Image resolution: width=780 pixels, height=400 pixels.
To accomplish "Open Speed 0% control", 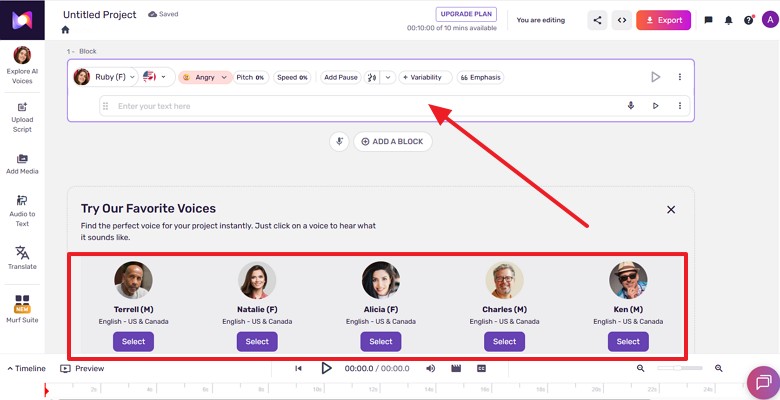I will tap(292, 78).
